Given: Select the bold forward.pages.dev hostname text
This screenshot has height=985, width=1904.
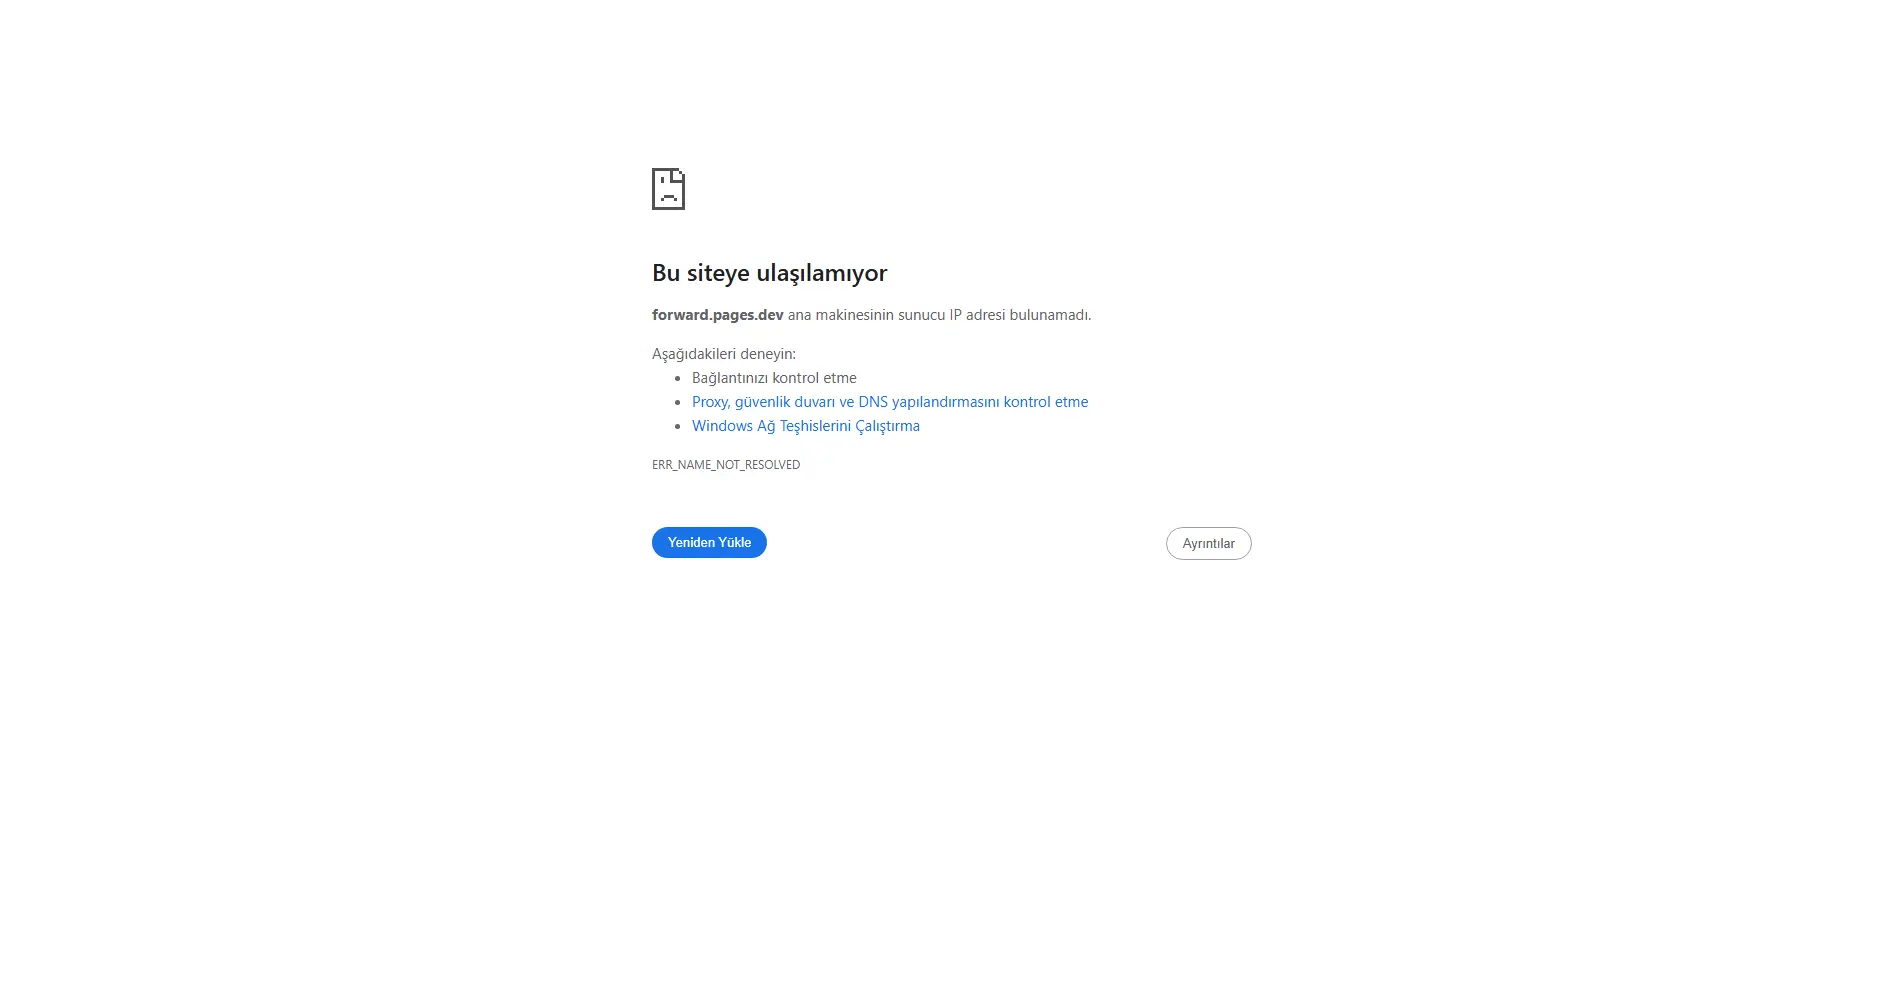Looking at the screenshot, I should pyautogui.click(x=718, y=315).
